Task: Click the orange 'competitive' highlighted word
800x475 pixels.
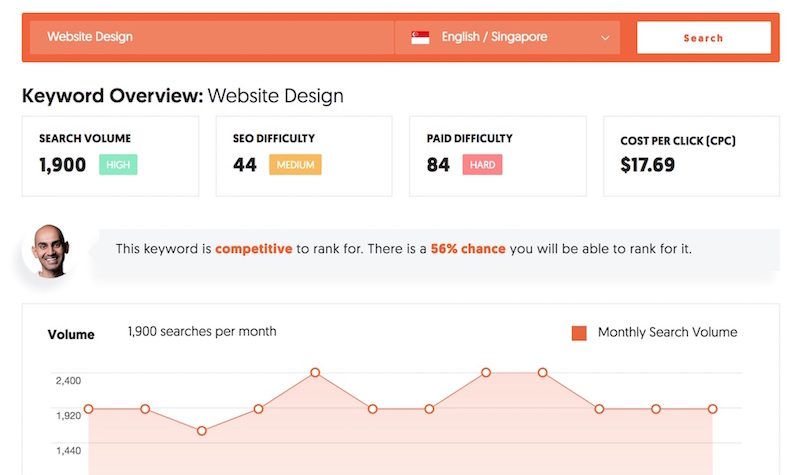Action: click(x=254, y=249)
